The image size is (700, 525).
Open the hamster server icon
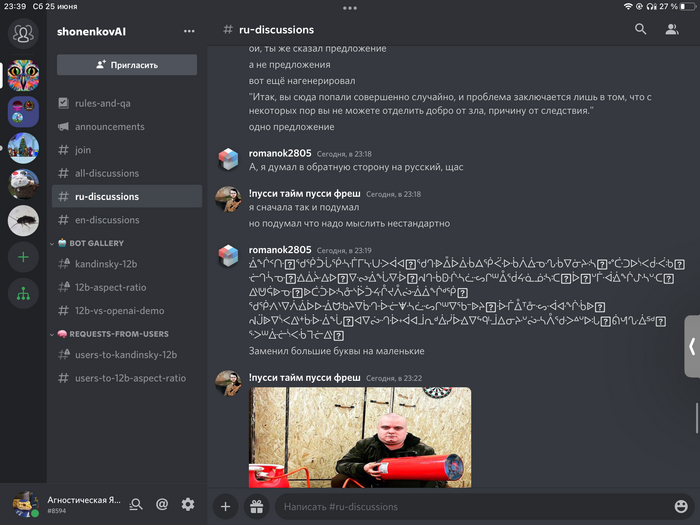(x=23, y=184)
